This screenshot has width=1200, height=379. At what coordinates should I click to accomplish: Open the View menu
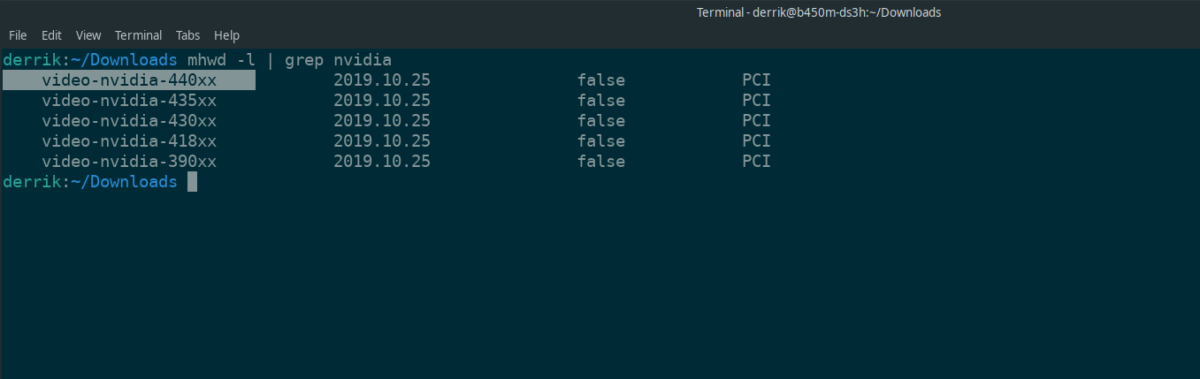click(x=88, y=36)
